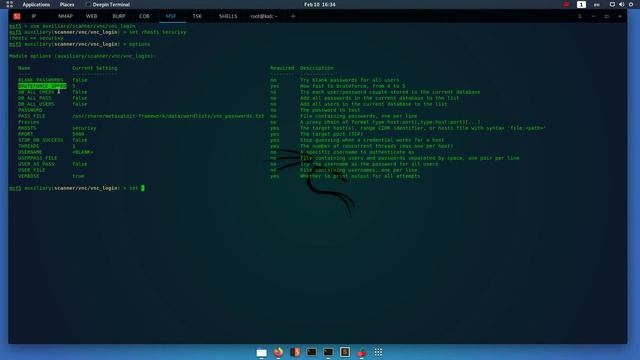Click the highlighted BRUTEFORCE_SPEED option name

pos(42,86)
